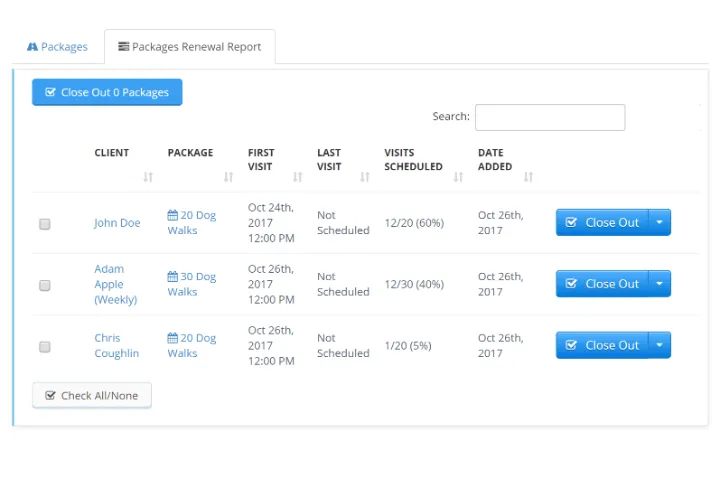Viewport: 720px width, 479px height.
Task: Tick the checkbox for Chris Coughlin
Action: 45,347
